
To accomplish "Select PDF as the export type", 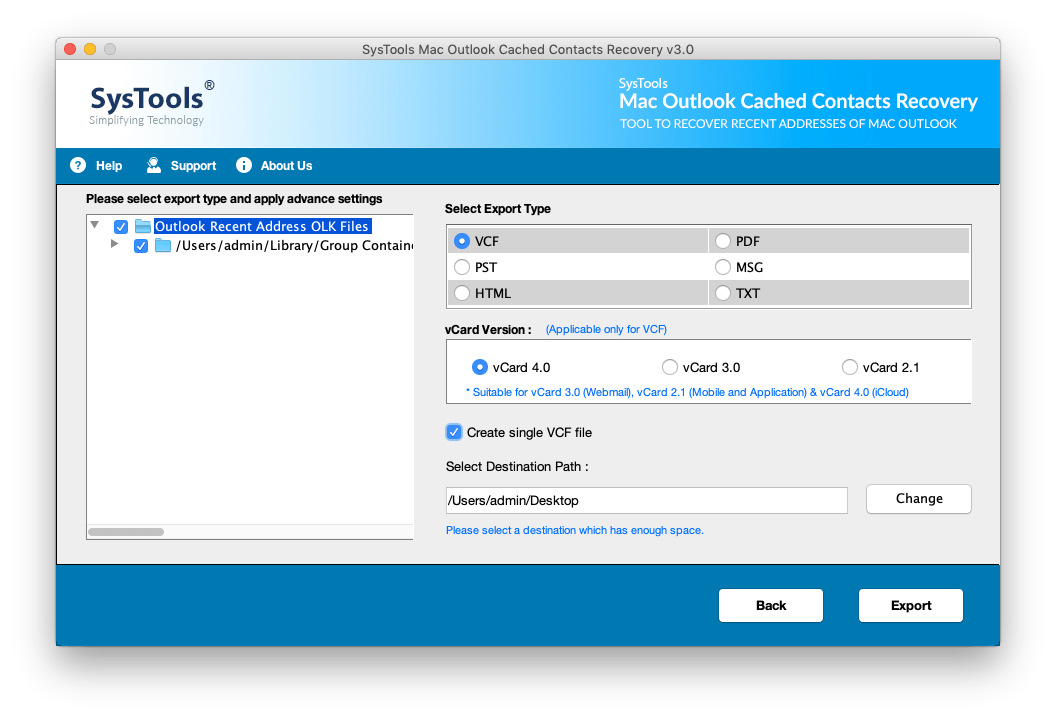I will (723, 240).
